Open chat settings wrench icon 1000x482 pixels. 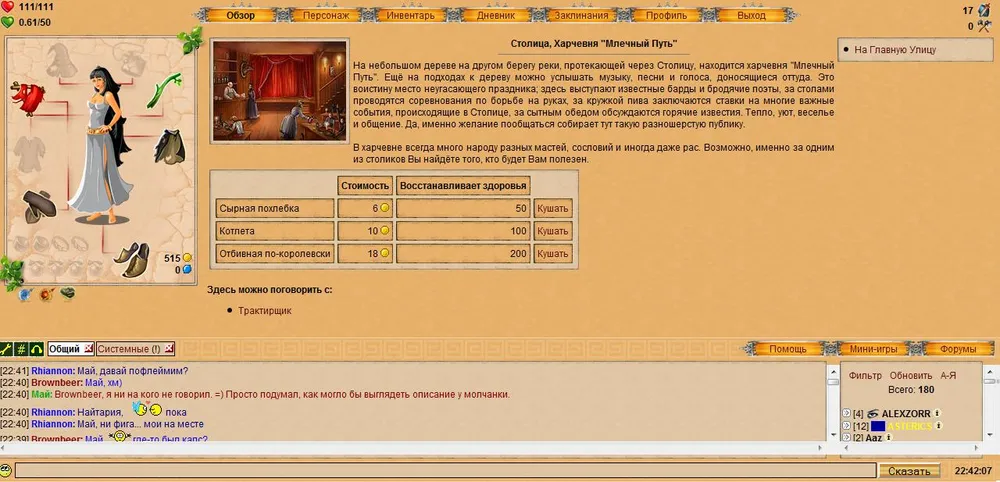pyautogui.click(x=6, y=349)
